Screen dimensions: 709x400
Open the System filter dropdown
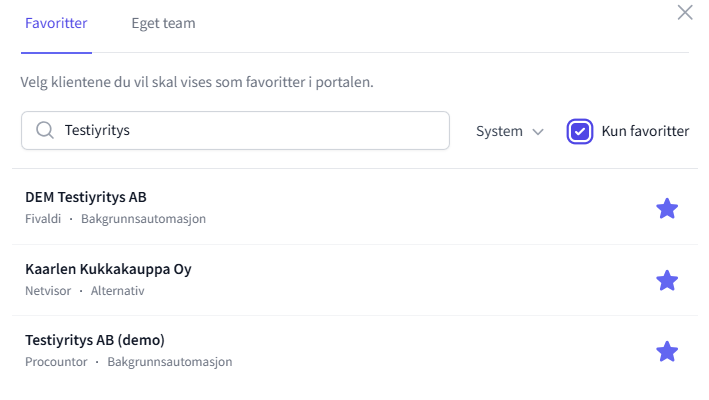[x=509, y=131]
